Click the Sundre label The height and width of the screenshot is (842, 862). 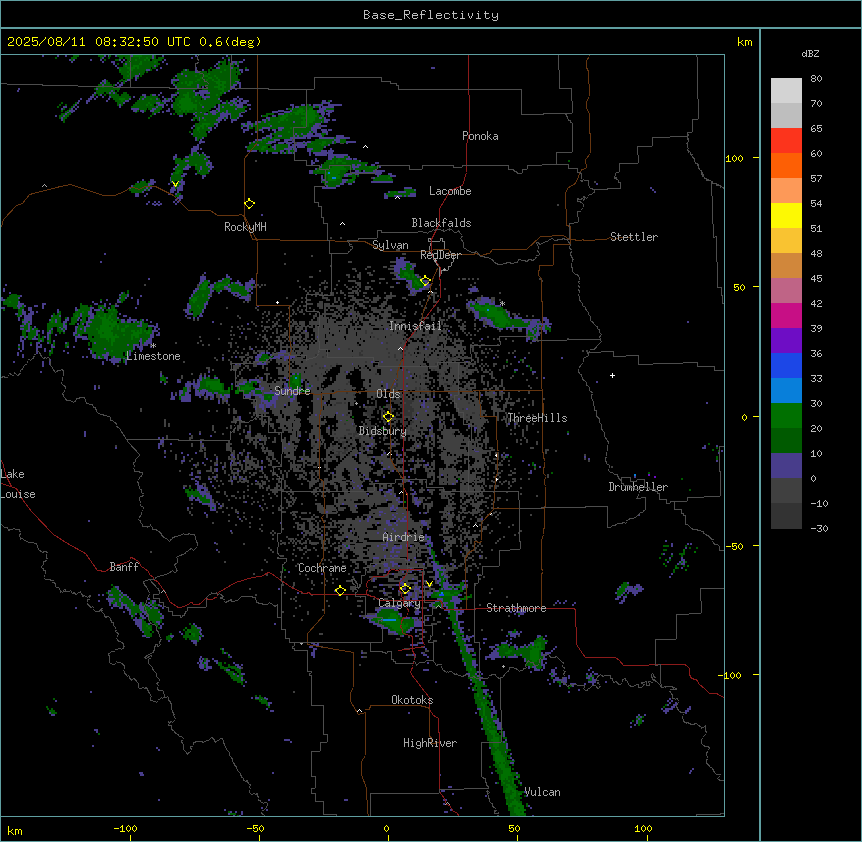(x=292, y=391)
